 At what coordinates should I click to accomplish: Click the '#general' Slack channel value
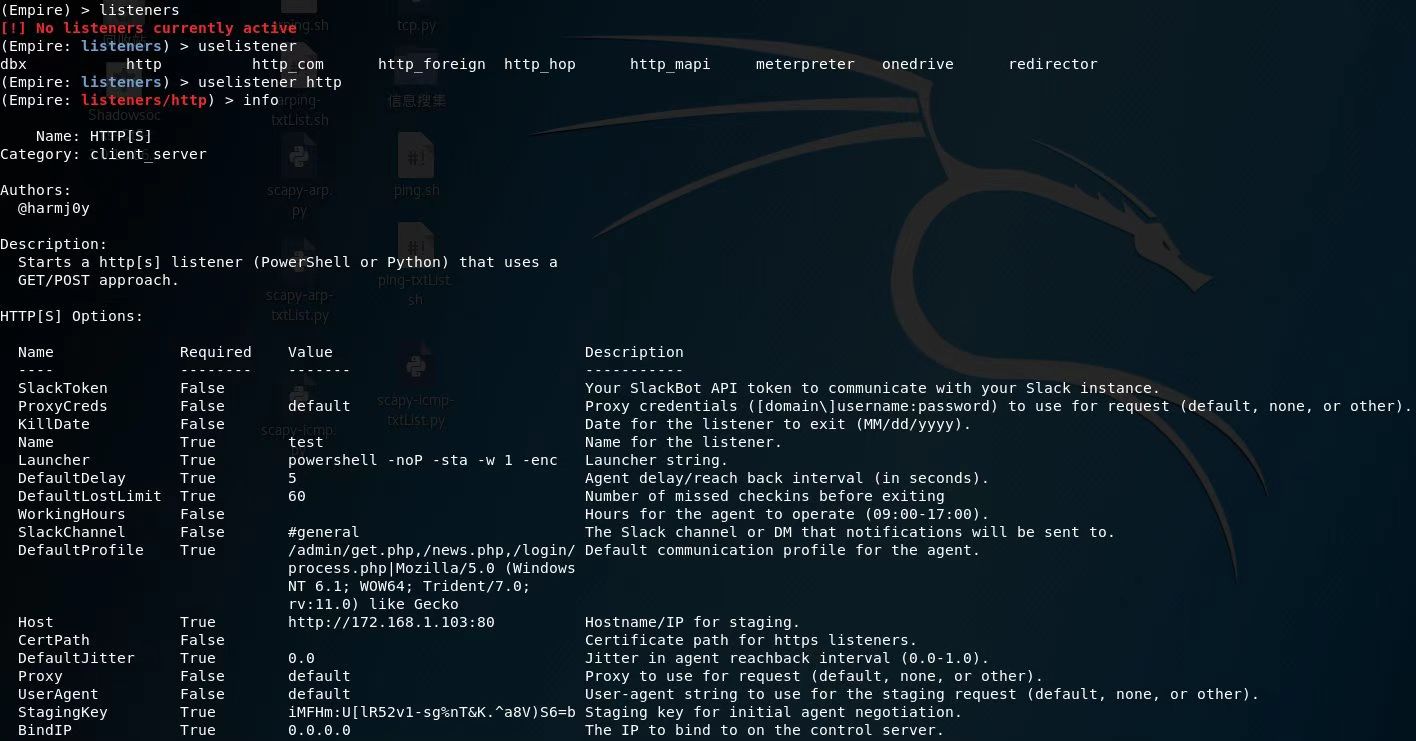coord(324,532)
